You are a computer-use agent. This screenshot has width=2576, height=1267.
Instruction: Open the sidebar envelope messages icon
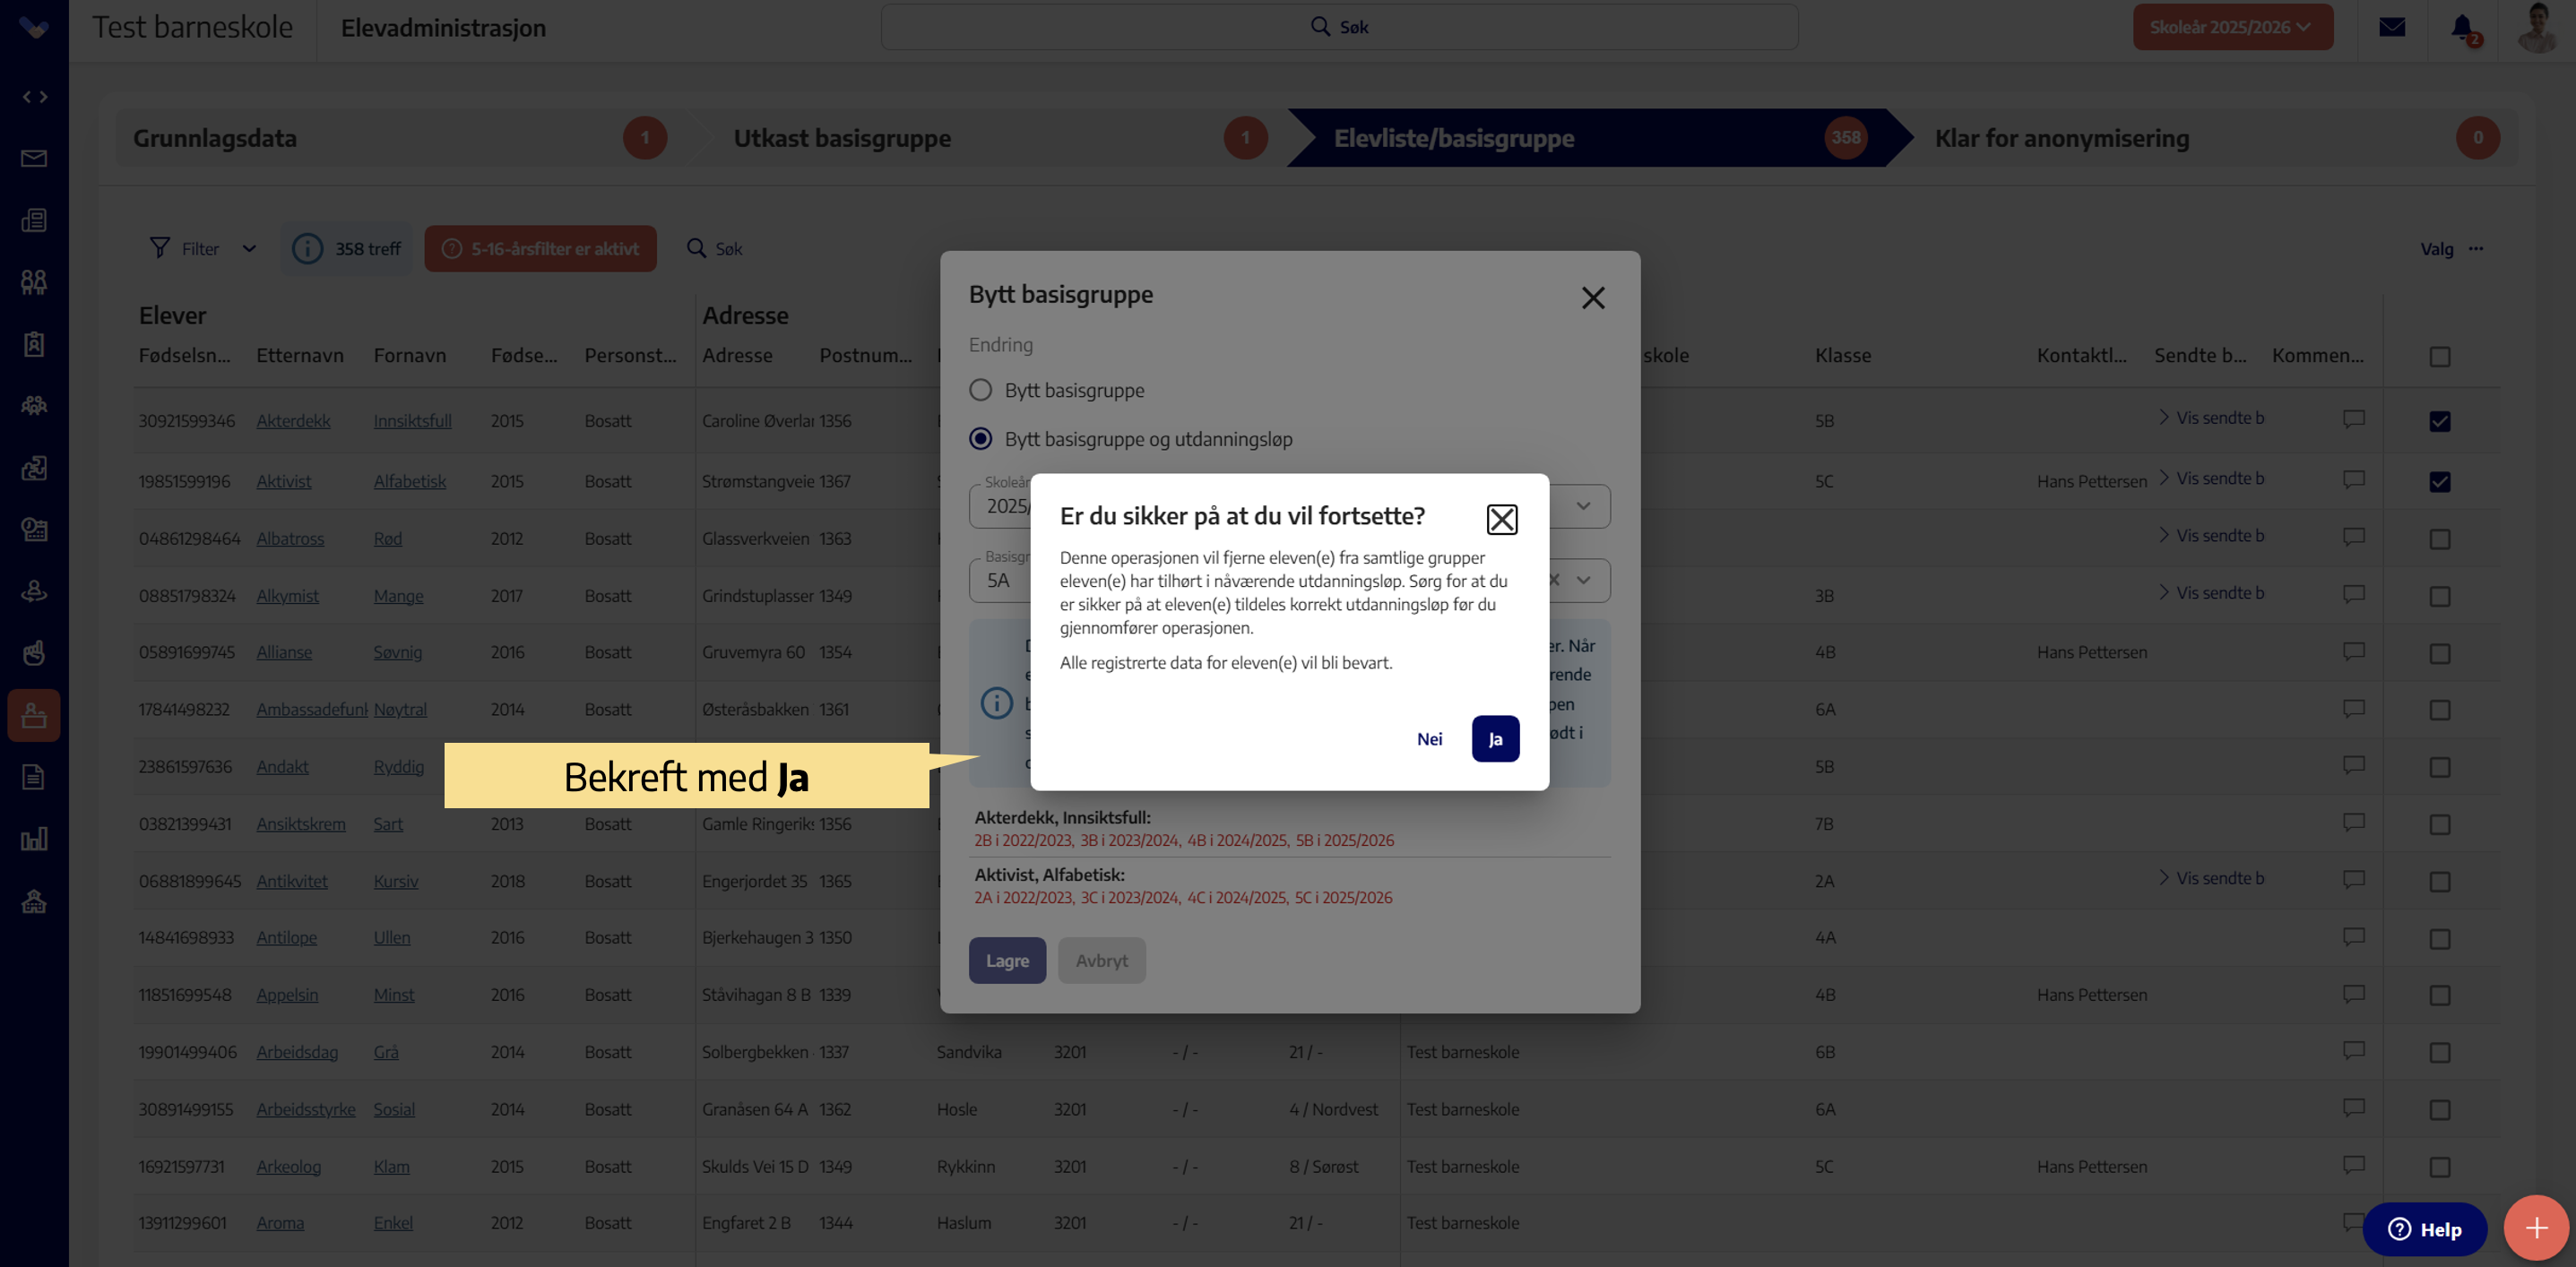pyautogui.click(x=34, y=158)
